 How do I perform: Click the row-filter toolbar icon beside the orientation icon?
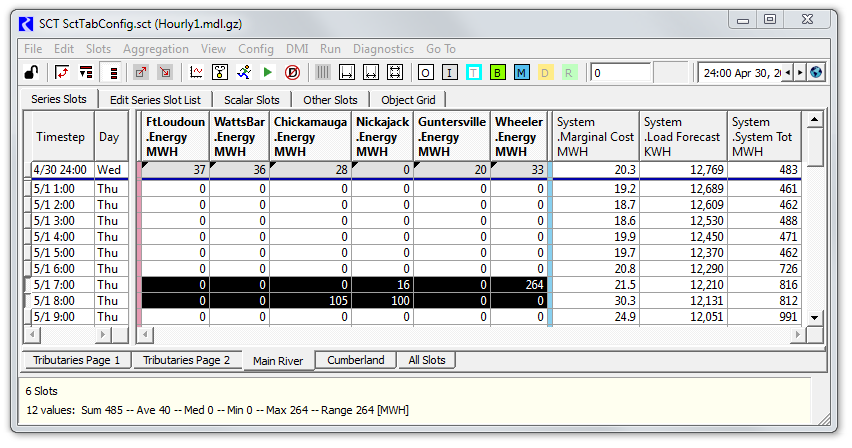[x=86, y=72]
